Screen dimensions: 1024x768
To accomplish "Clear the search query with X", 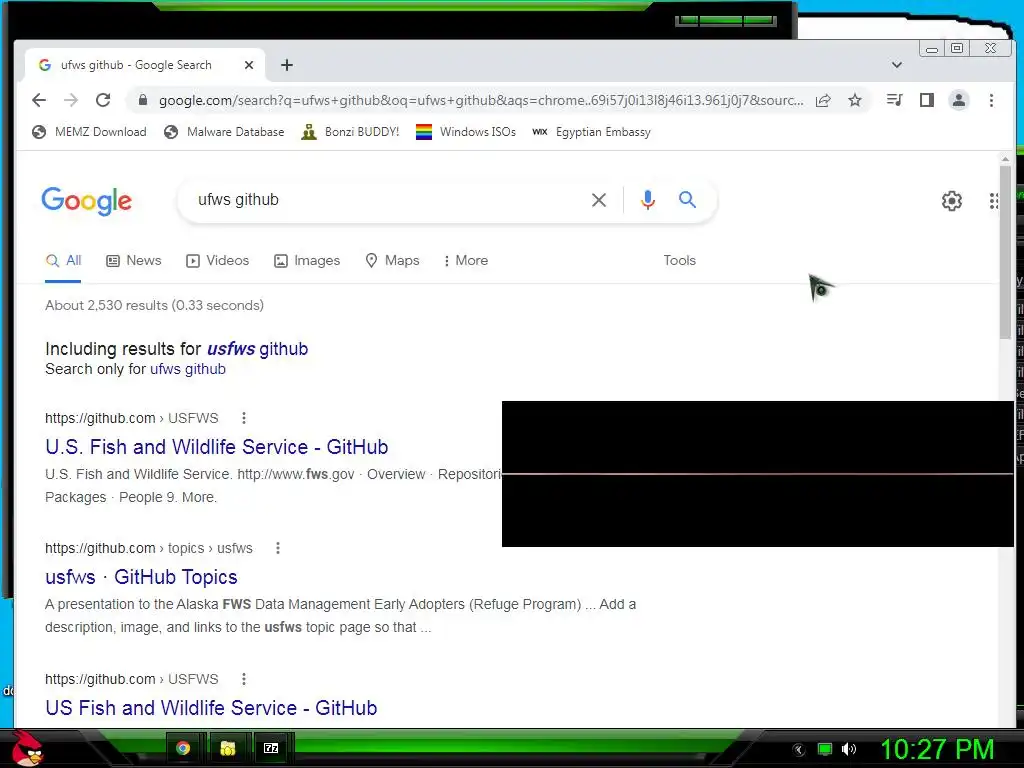I will click(x=599, y=200).
